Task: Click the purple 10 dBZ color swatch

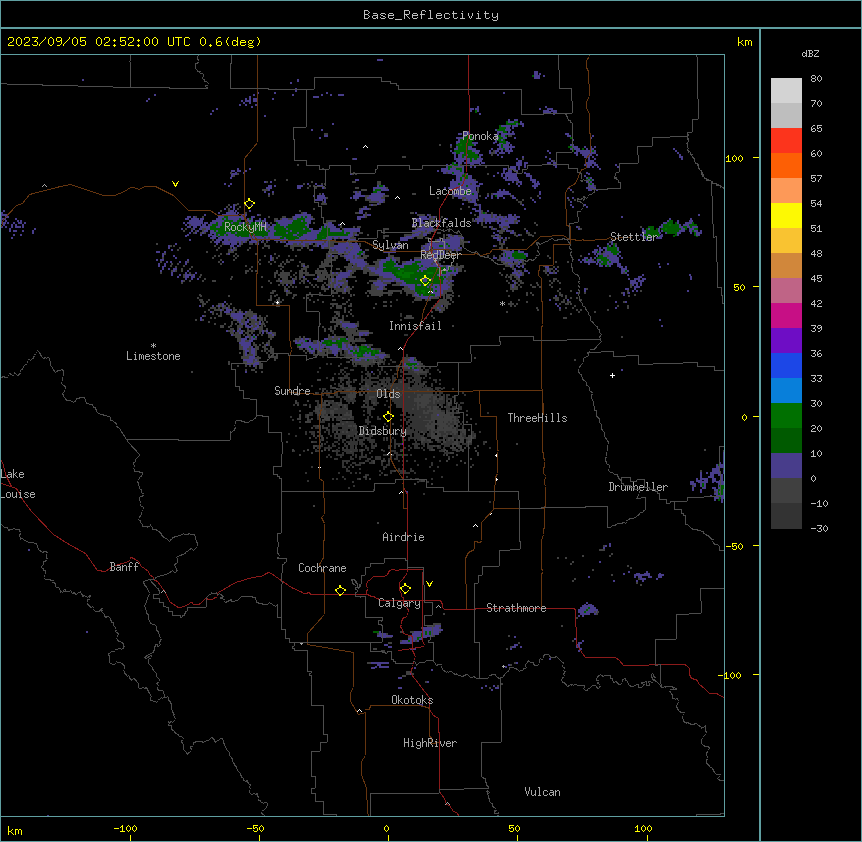Action: [x=786, y=466]
